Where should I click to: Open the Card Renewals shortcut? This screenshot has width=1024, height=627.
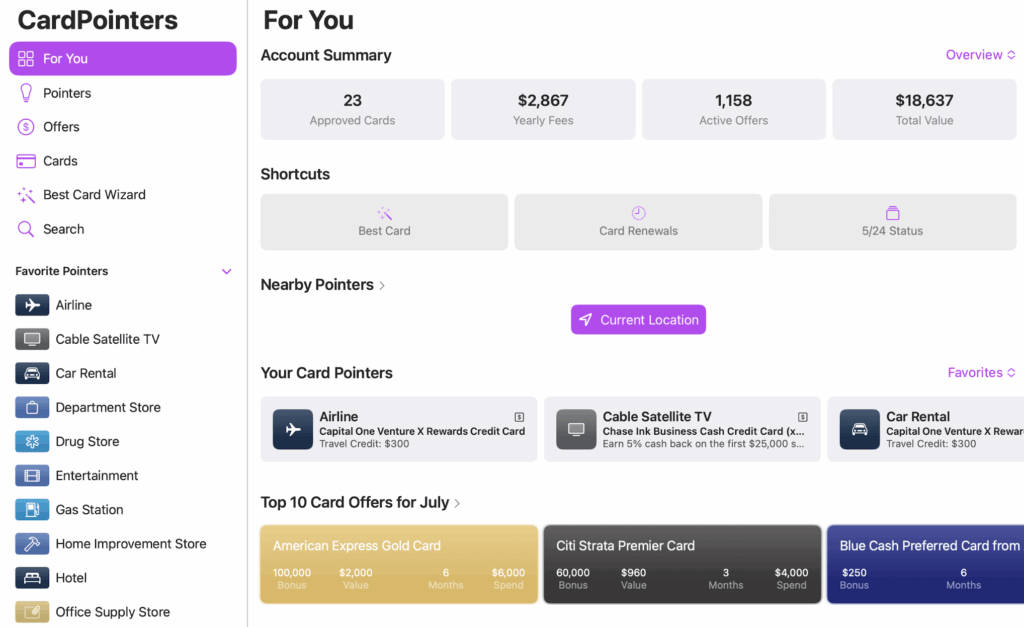click(638, 222)
